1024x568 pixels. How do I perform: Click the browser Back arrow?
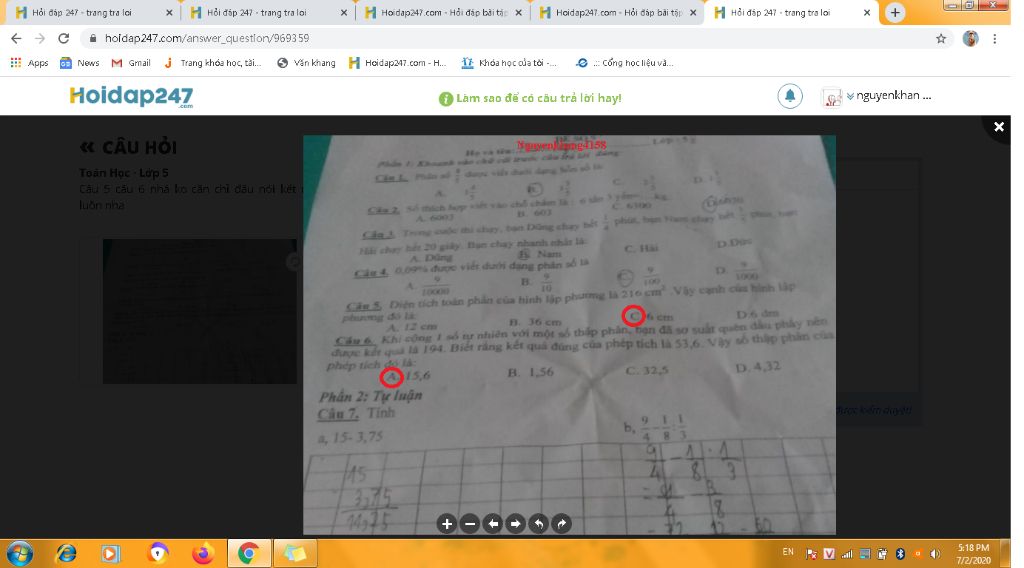point(16,39)
